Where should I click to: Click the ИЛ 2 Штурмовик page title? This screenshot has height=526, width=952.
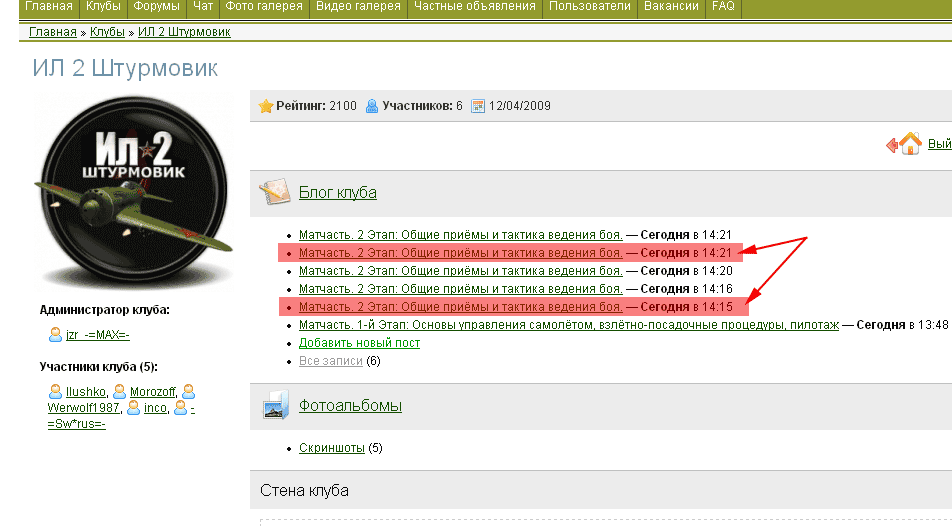(125, 68)
